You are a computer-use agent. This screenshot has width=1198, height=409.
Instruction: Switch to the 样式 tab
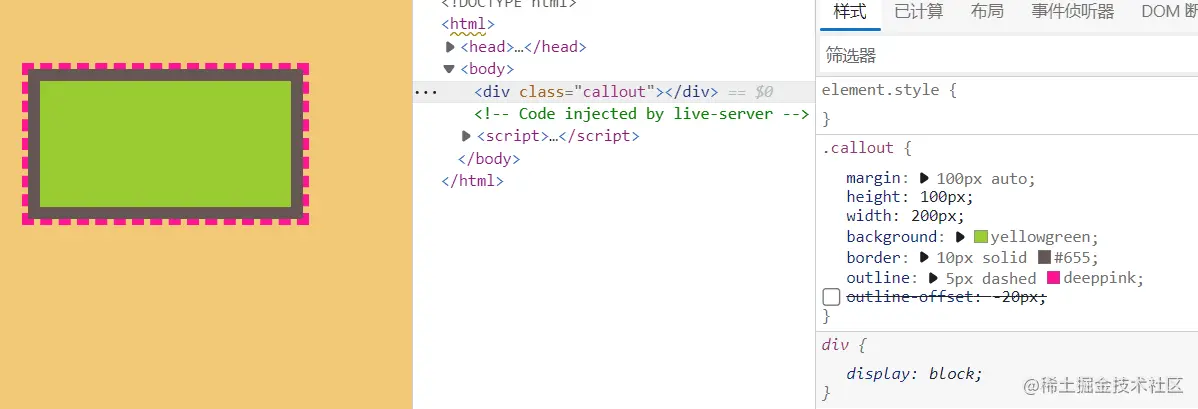[x=850, y=11]
